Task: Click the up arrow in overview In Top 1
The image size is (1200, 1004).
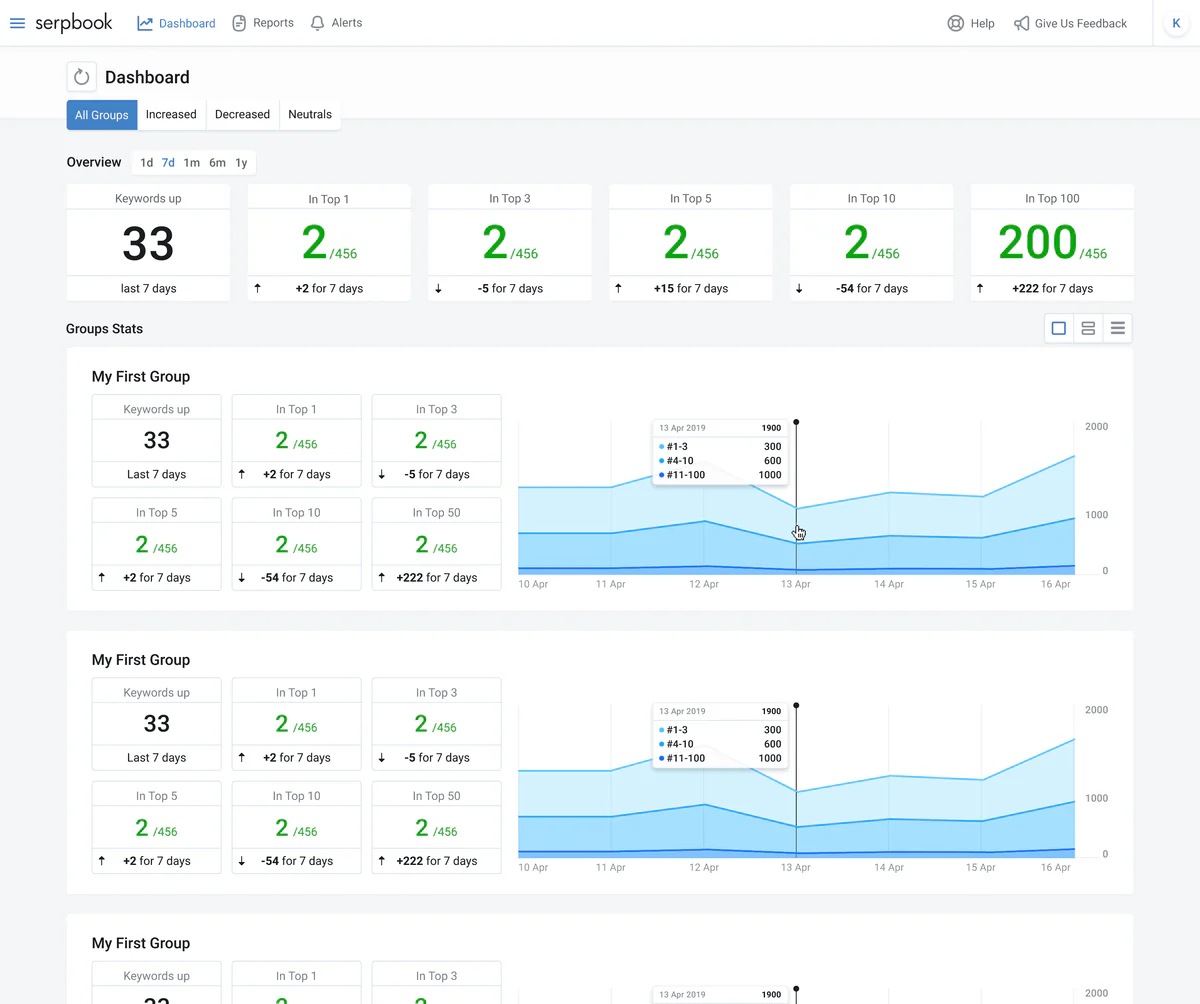Action: 257,289
